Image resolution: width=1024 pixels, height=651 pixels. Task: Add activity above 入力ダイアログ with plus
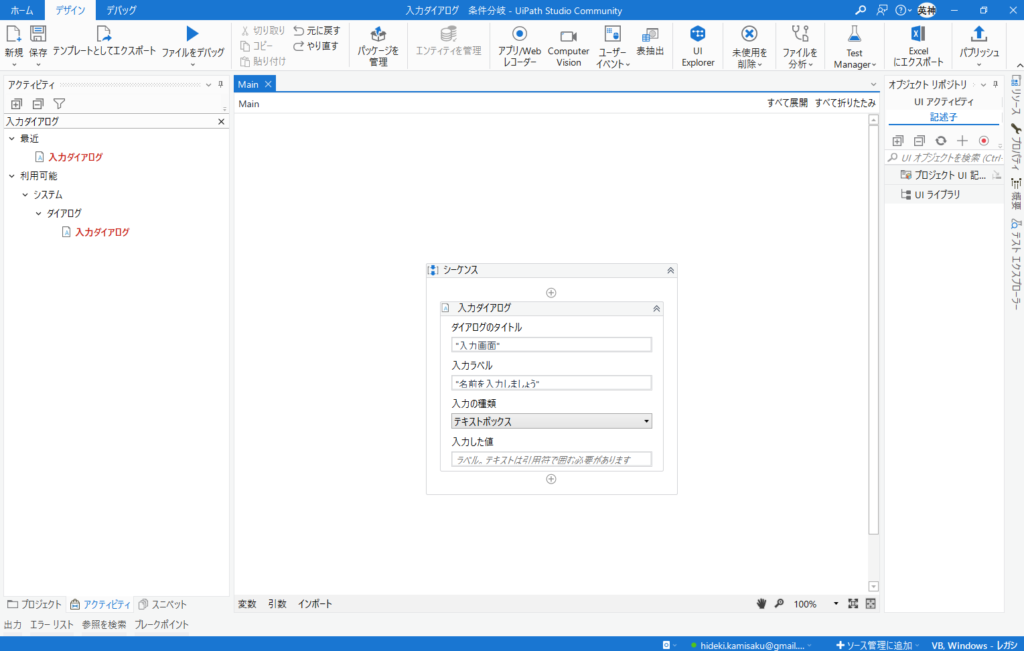(x=551, y=293)
